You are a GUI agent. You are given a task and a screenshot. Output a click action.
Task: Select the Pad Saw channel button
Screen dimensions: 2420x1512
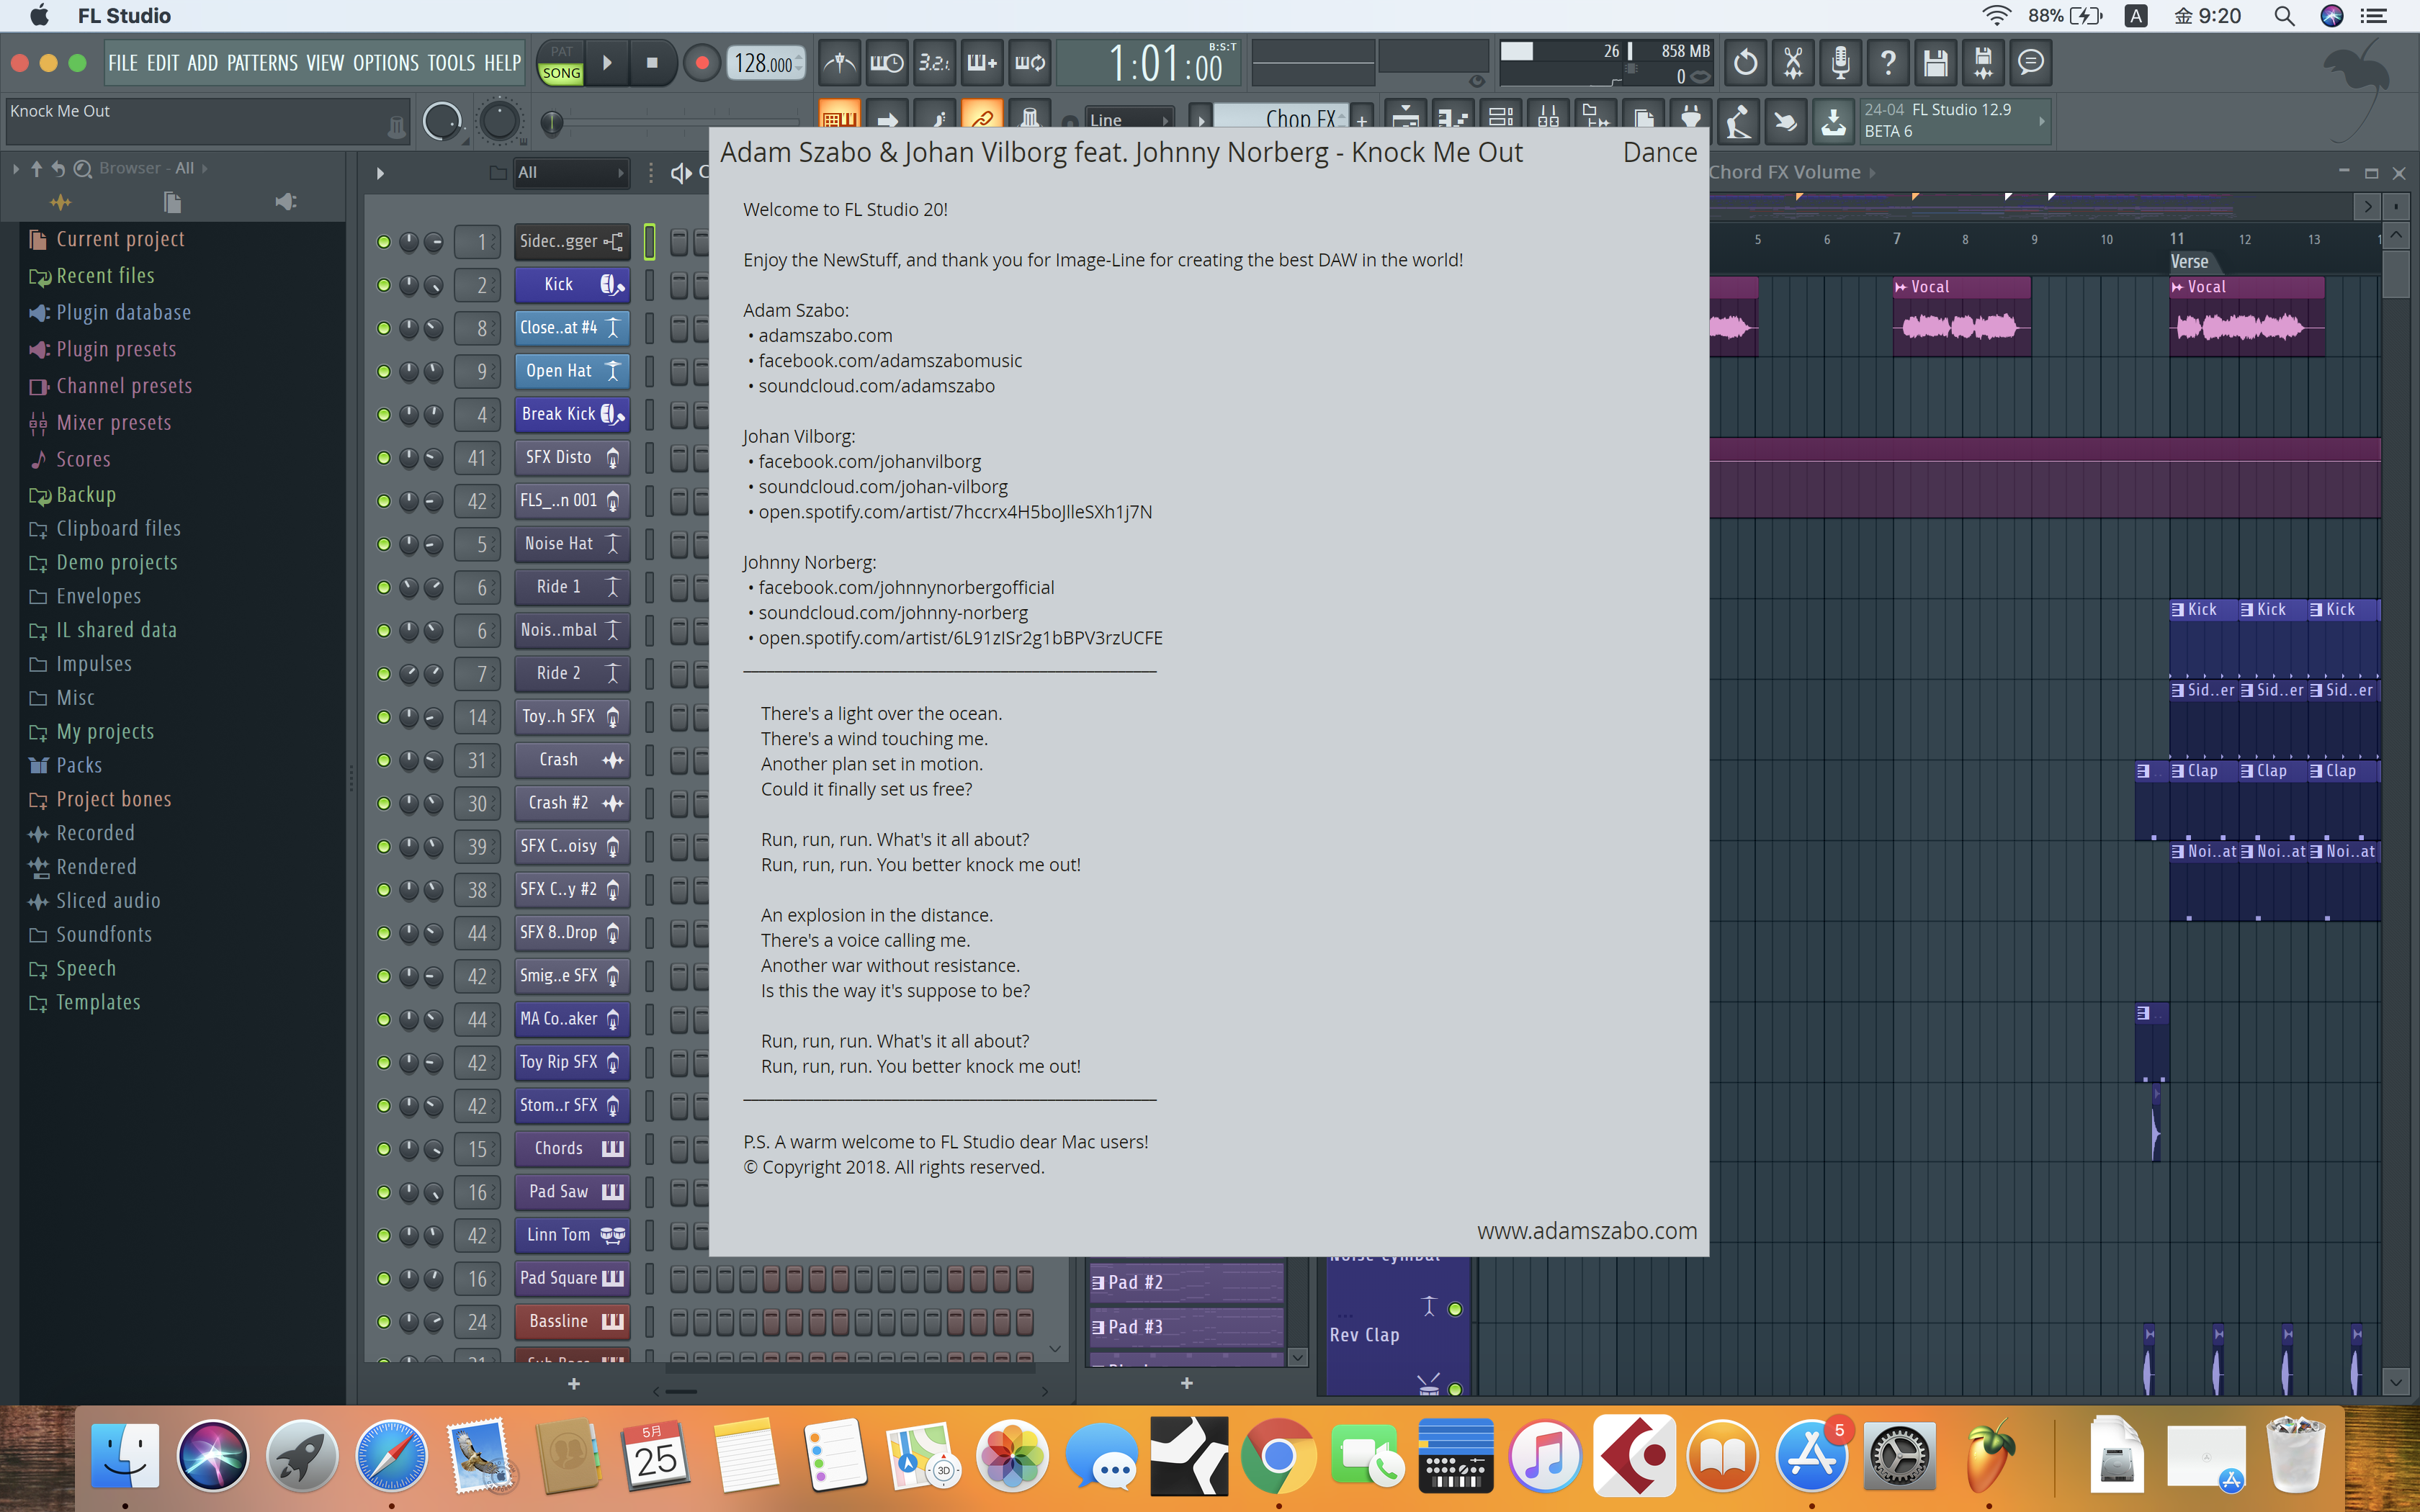[572, 1192]
